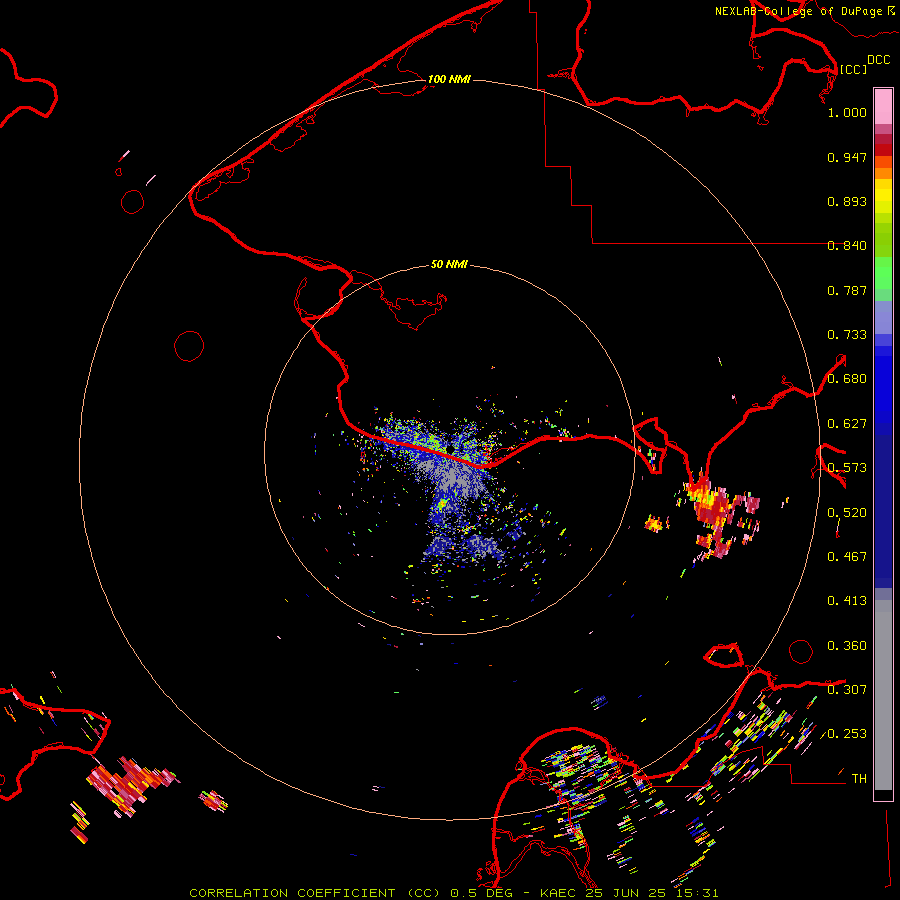900x900 pixels.
Task: Select the 0.520 legend value
Action: click(x=847, y=513)
